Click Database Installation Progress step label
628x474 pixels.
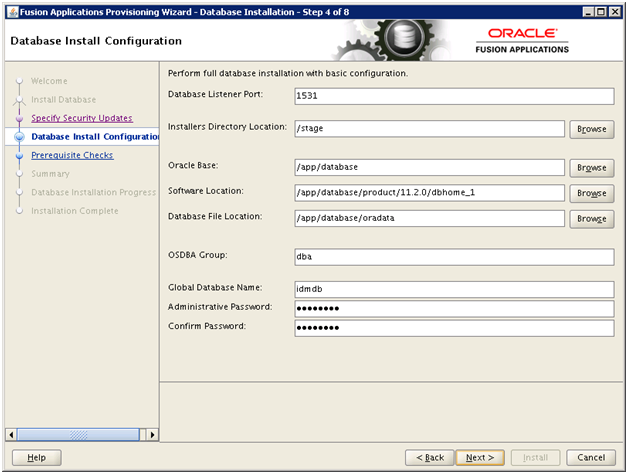[94, 192]
